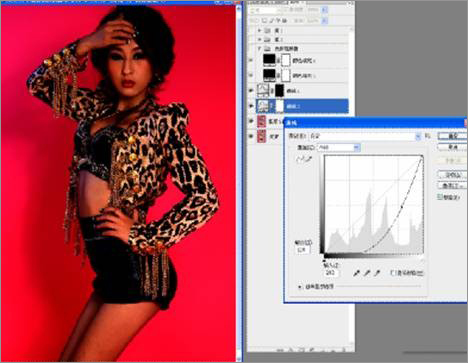Pick the white point eyedropper in Curves

click(377, 273)
